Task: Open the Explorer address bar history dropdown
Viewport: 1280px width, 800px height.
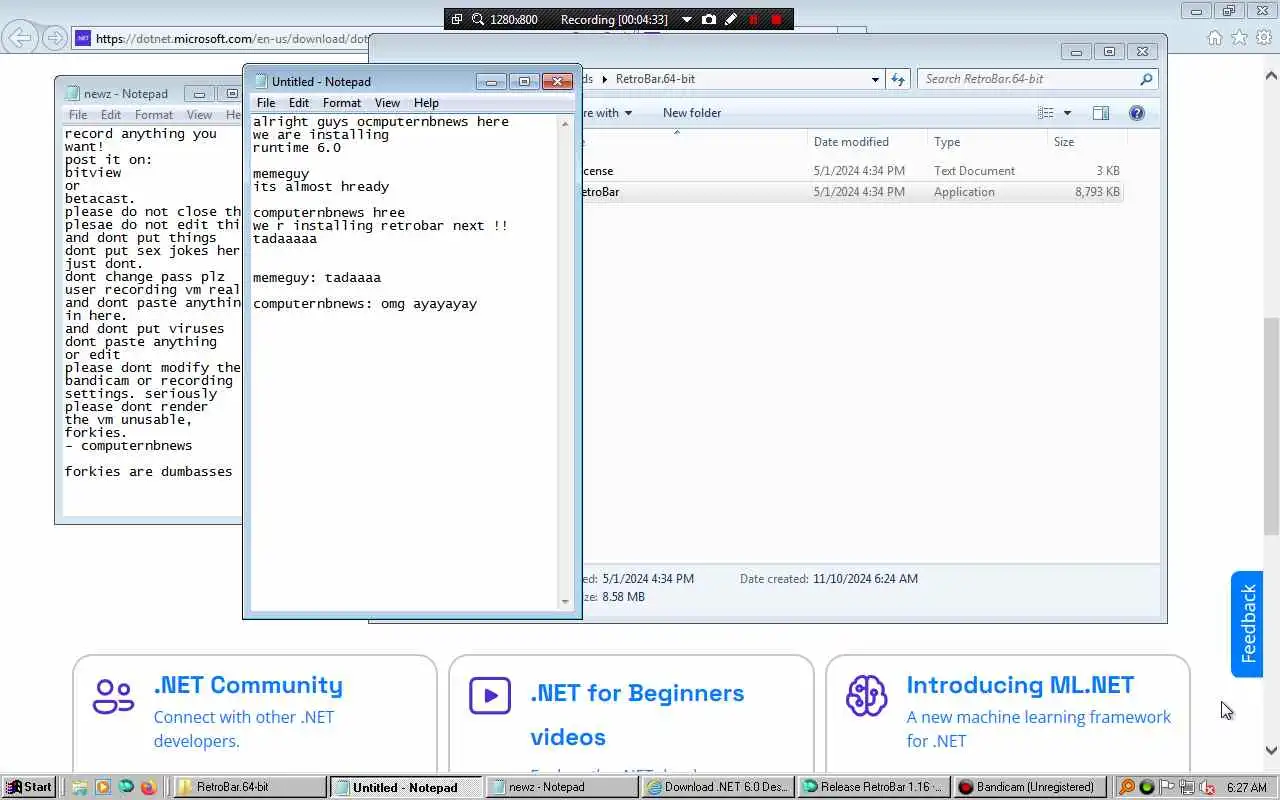Action: click(875, 79)
